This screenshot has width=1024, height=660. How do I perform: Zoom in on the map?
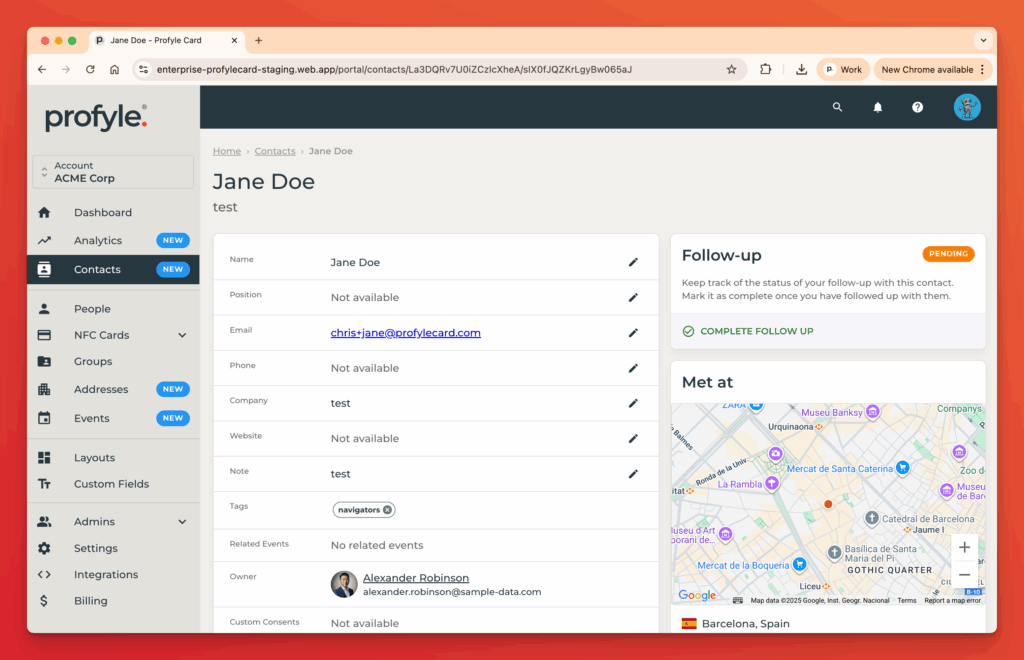(x=964, y=547)
